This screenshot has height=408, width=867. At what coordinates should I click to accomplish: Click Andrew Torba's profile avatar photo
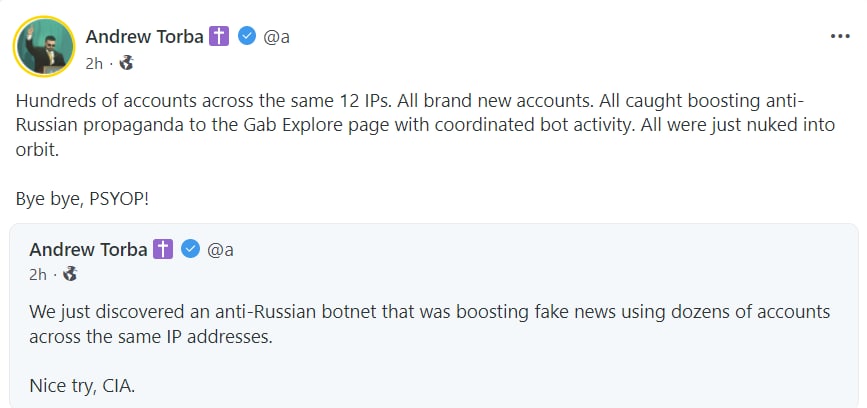click(x=44, y=47)
